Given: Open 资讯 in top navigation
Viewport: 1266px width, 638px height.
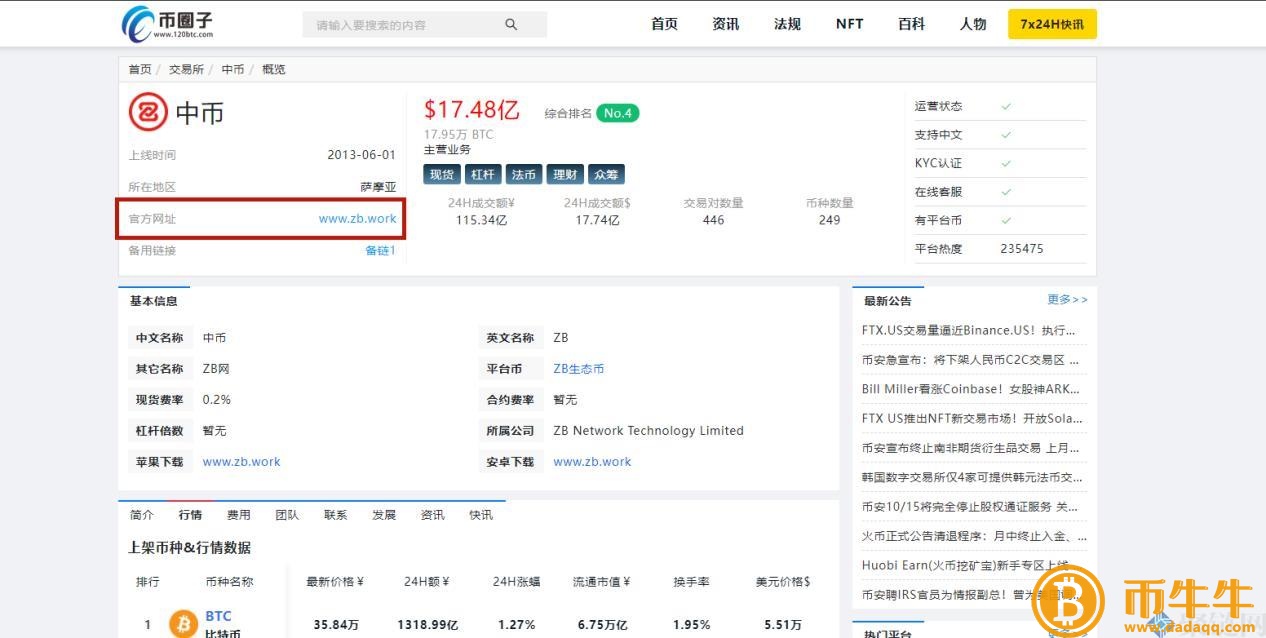Looking at the screenshot, I should [x=726, y=24].
